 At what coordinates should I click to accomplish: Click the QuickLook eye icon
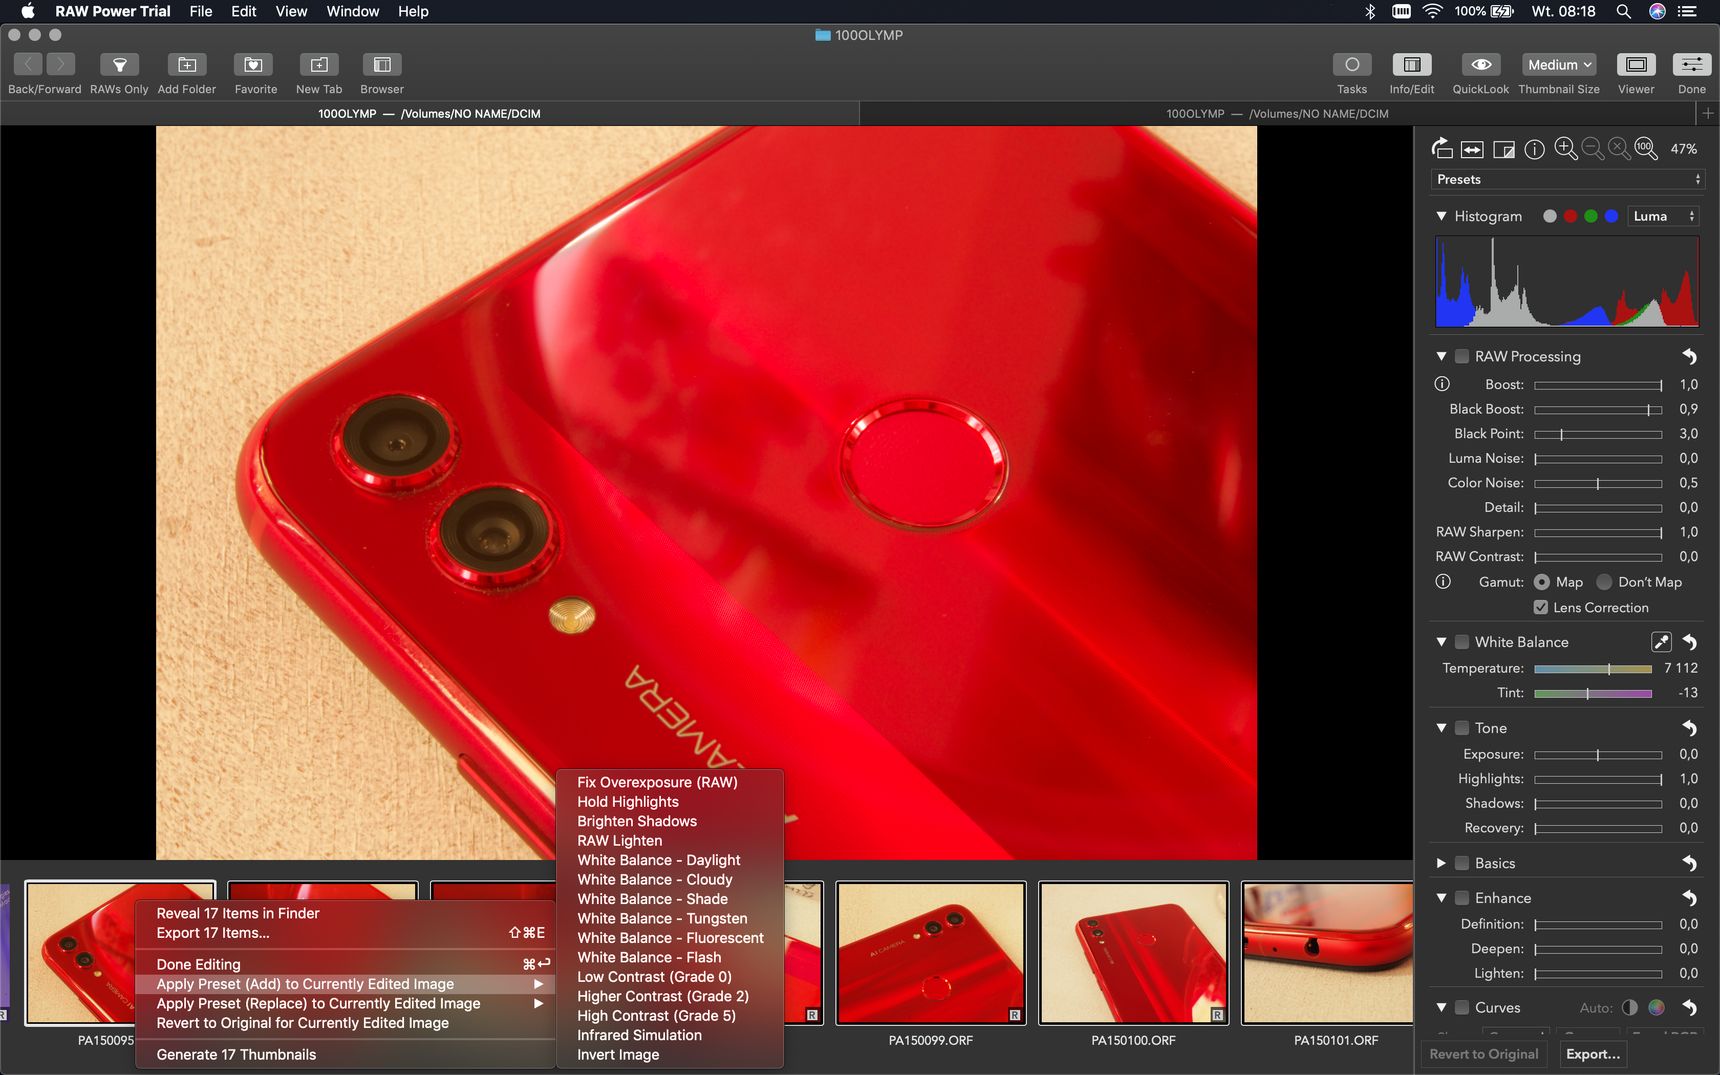[x=1481, y=65]
